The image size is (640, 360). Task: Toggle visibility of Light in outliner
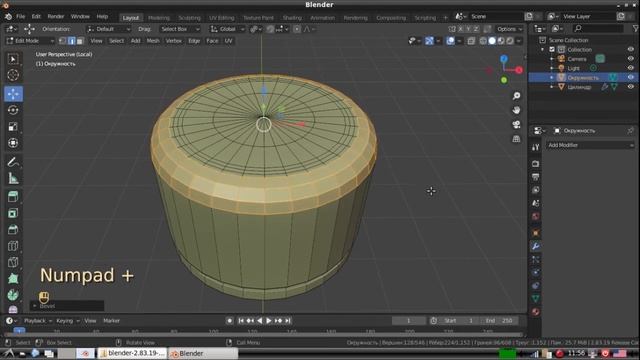pyautogui.click(x=631, y=68)
